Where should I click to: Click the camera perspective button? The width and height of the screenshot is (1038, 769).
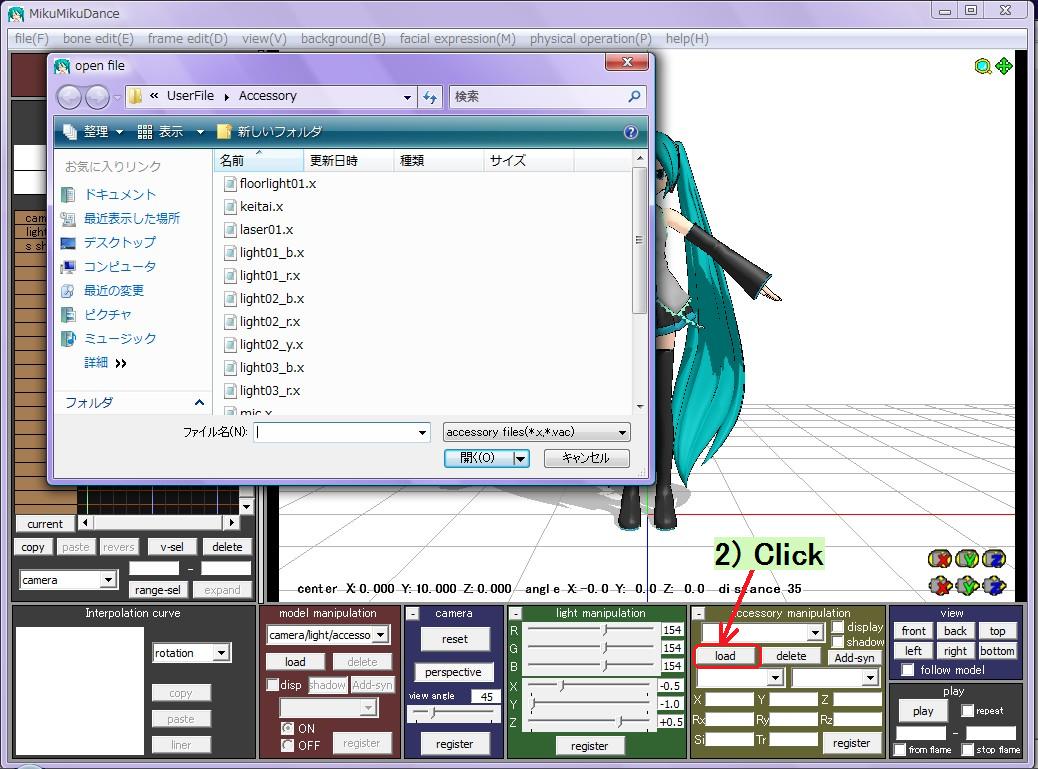click(x=453, y=672)
